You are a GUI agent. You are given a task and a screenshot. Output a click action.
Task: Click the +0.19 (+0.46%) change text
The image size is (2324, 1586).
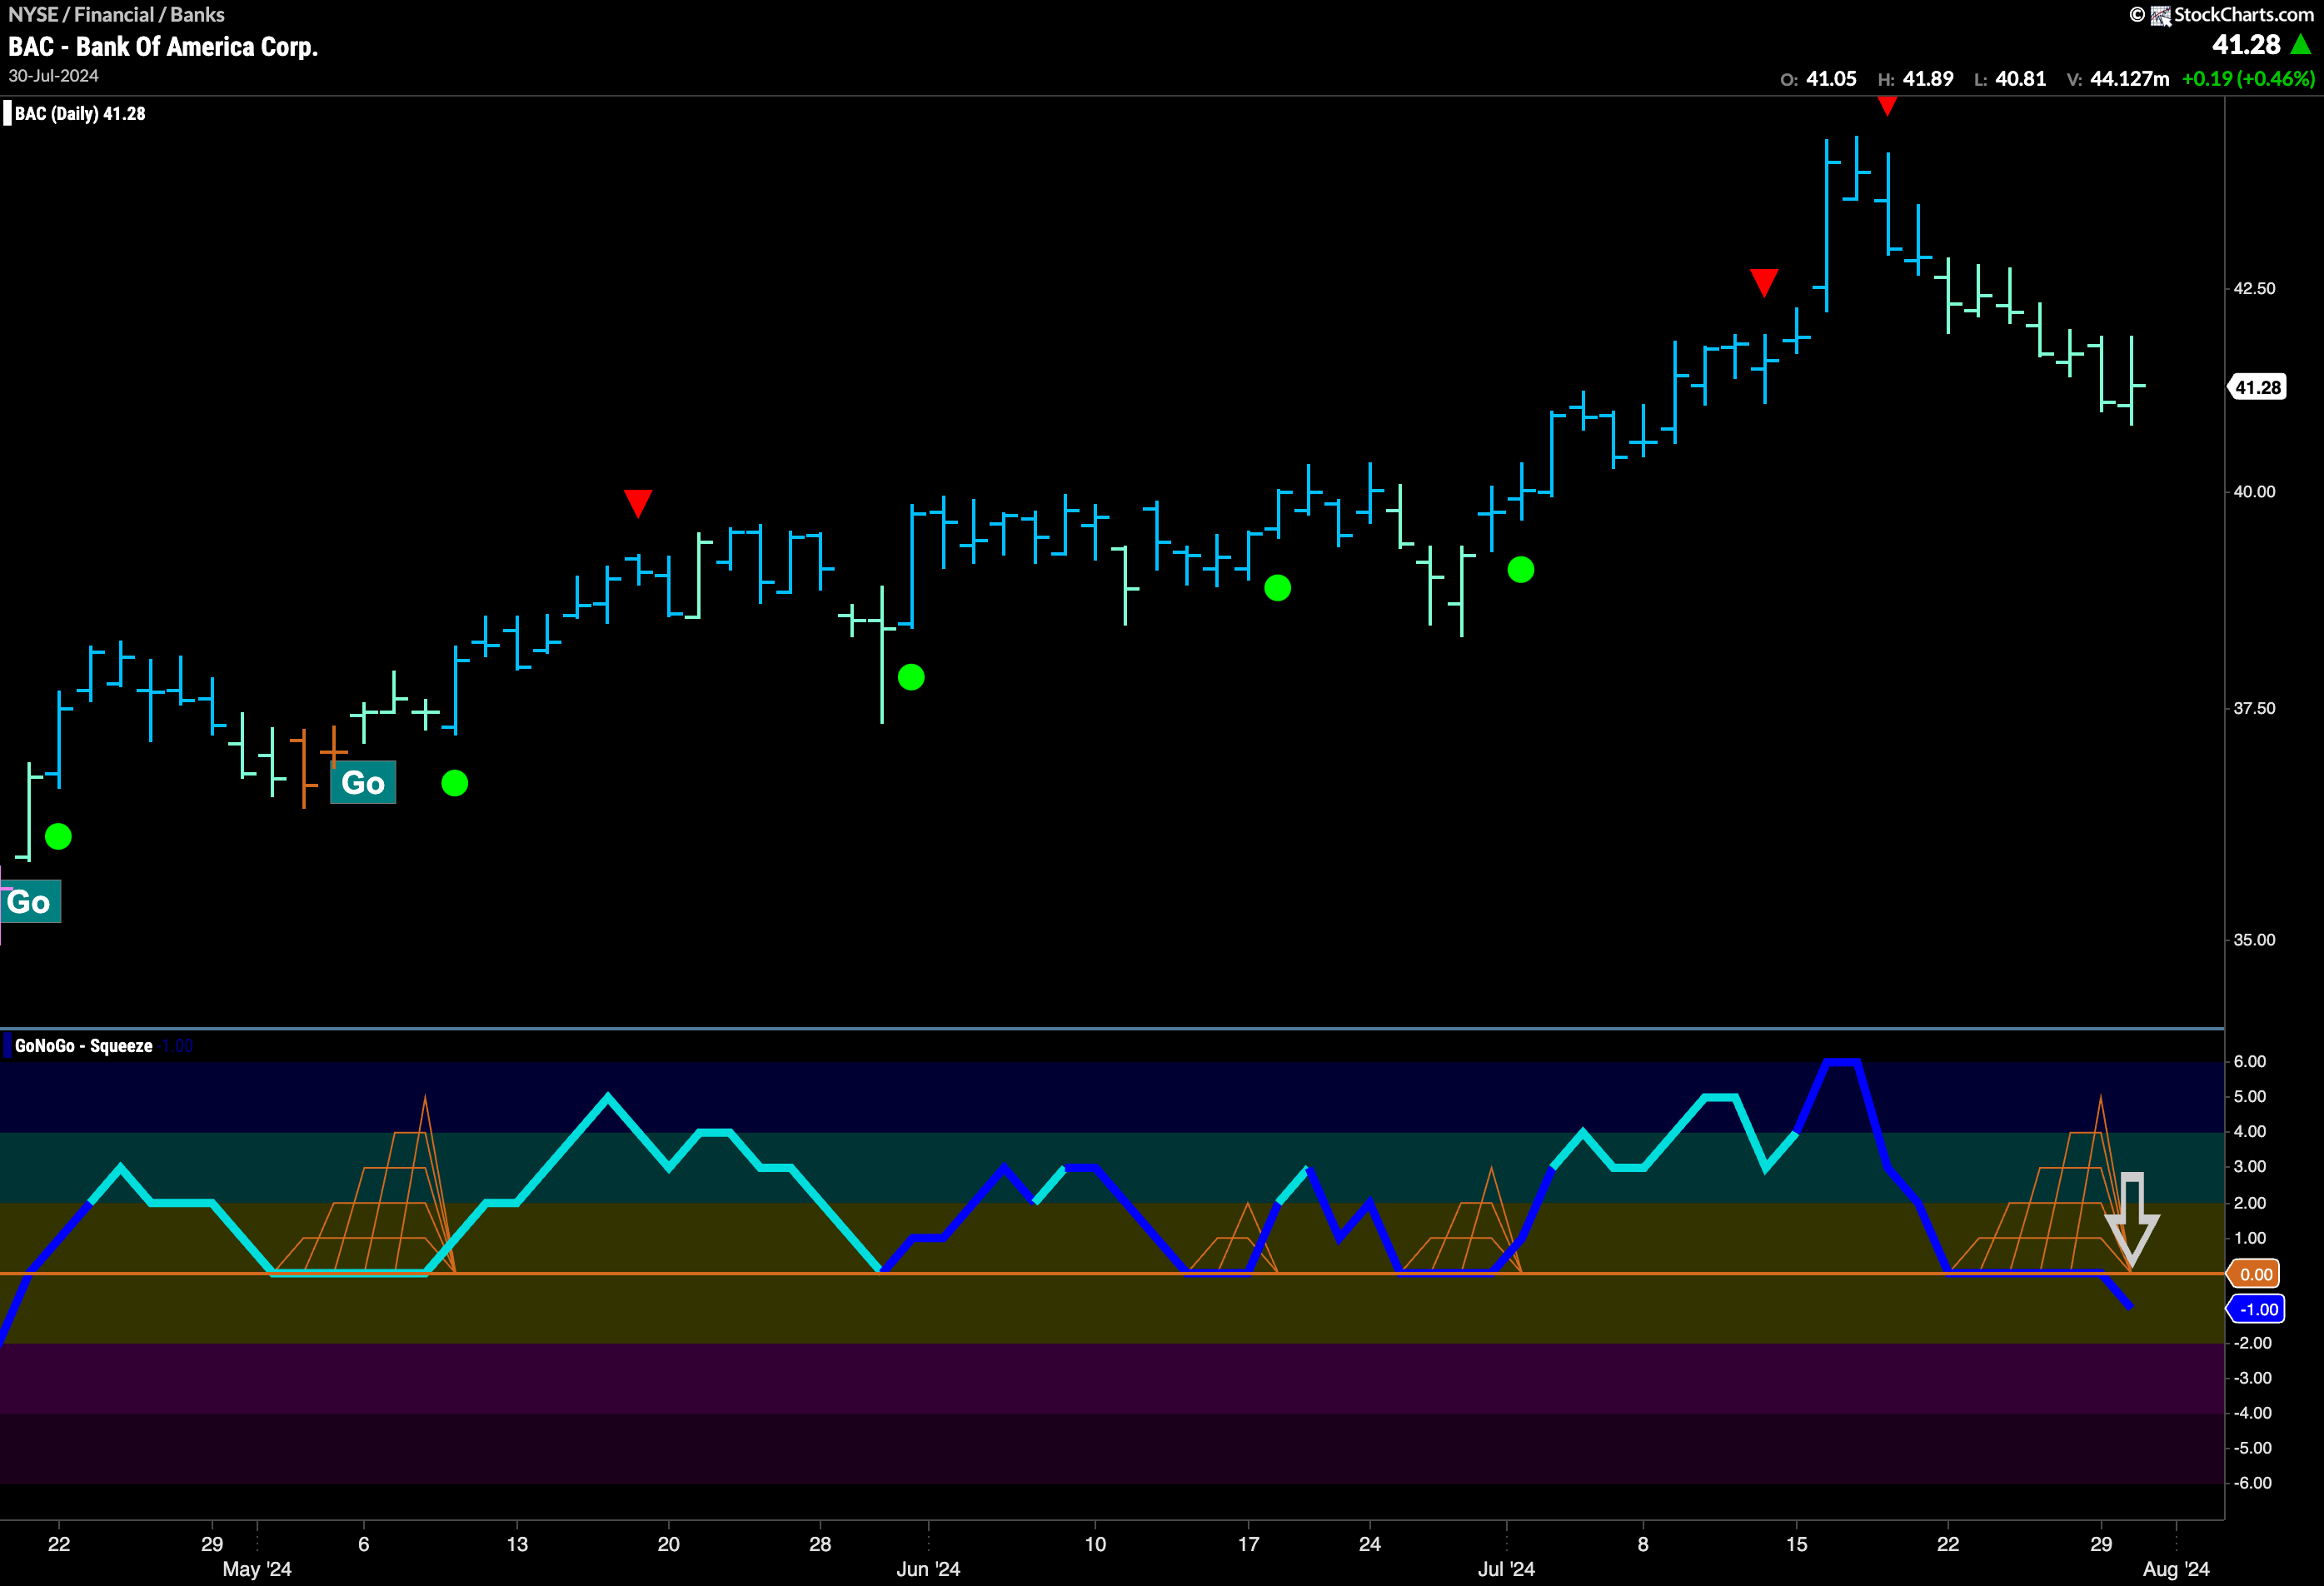pyautogui.click(x=2248, y=78)
